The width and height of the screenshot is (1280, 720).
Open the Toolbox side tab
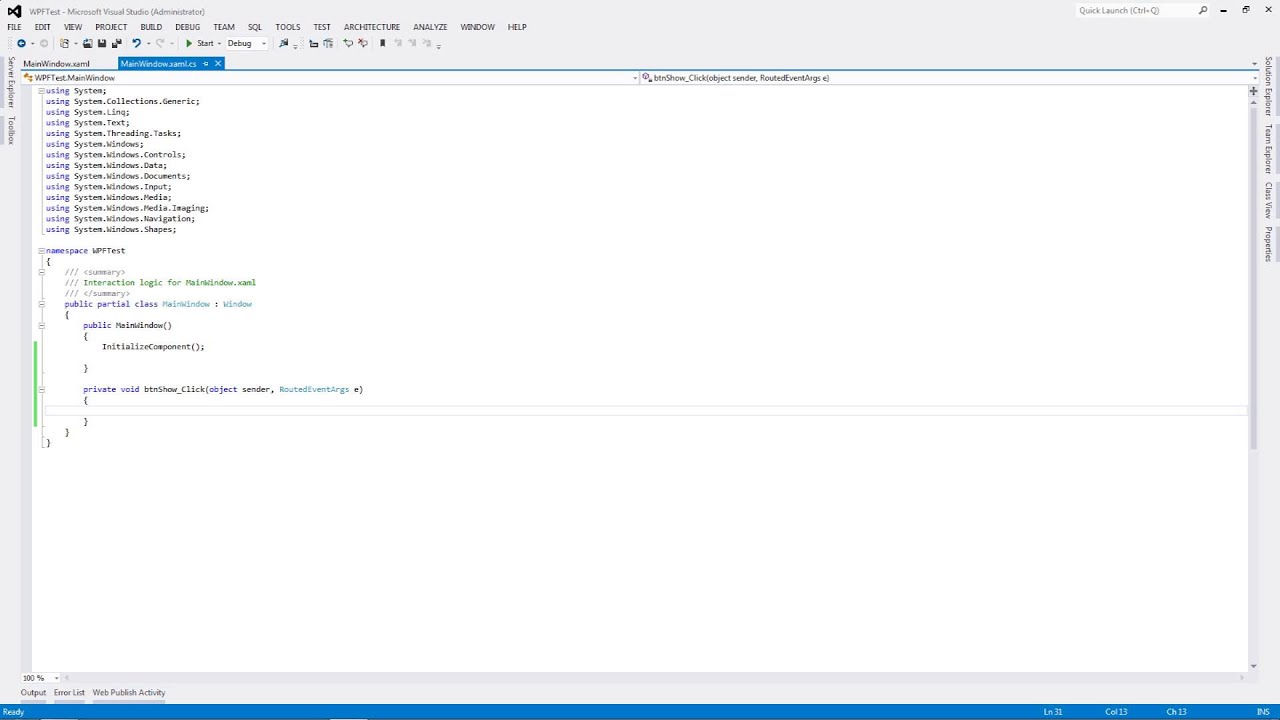(11, 130)
